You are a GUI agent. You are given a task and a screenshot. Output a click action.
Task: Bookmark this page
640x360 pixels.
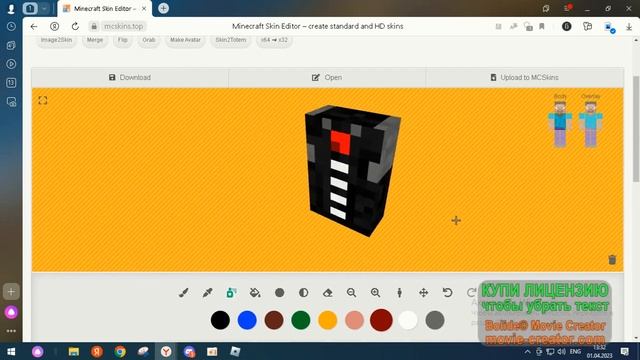point(542,27)
